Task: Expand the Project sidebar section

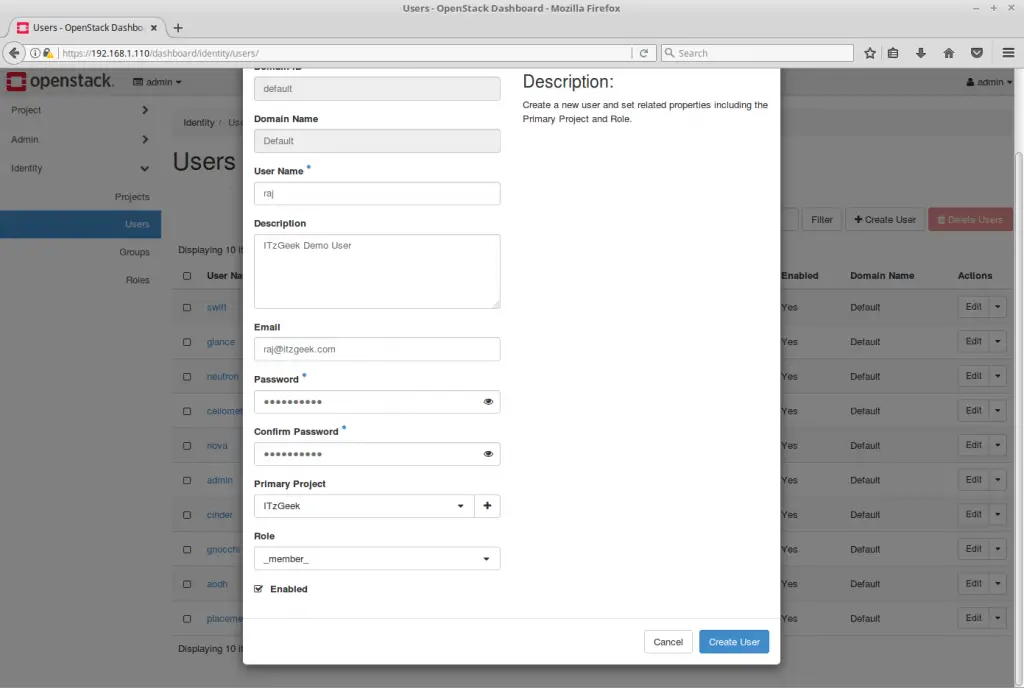Action: point(80,110)
